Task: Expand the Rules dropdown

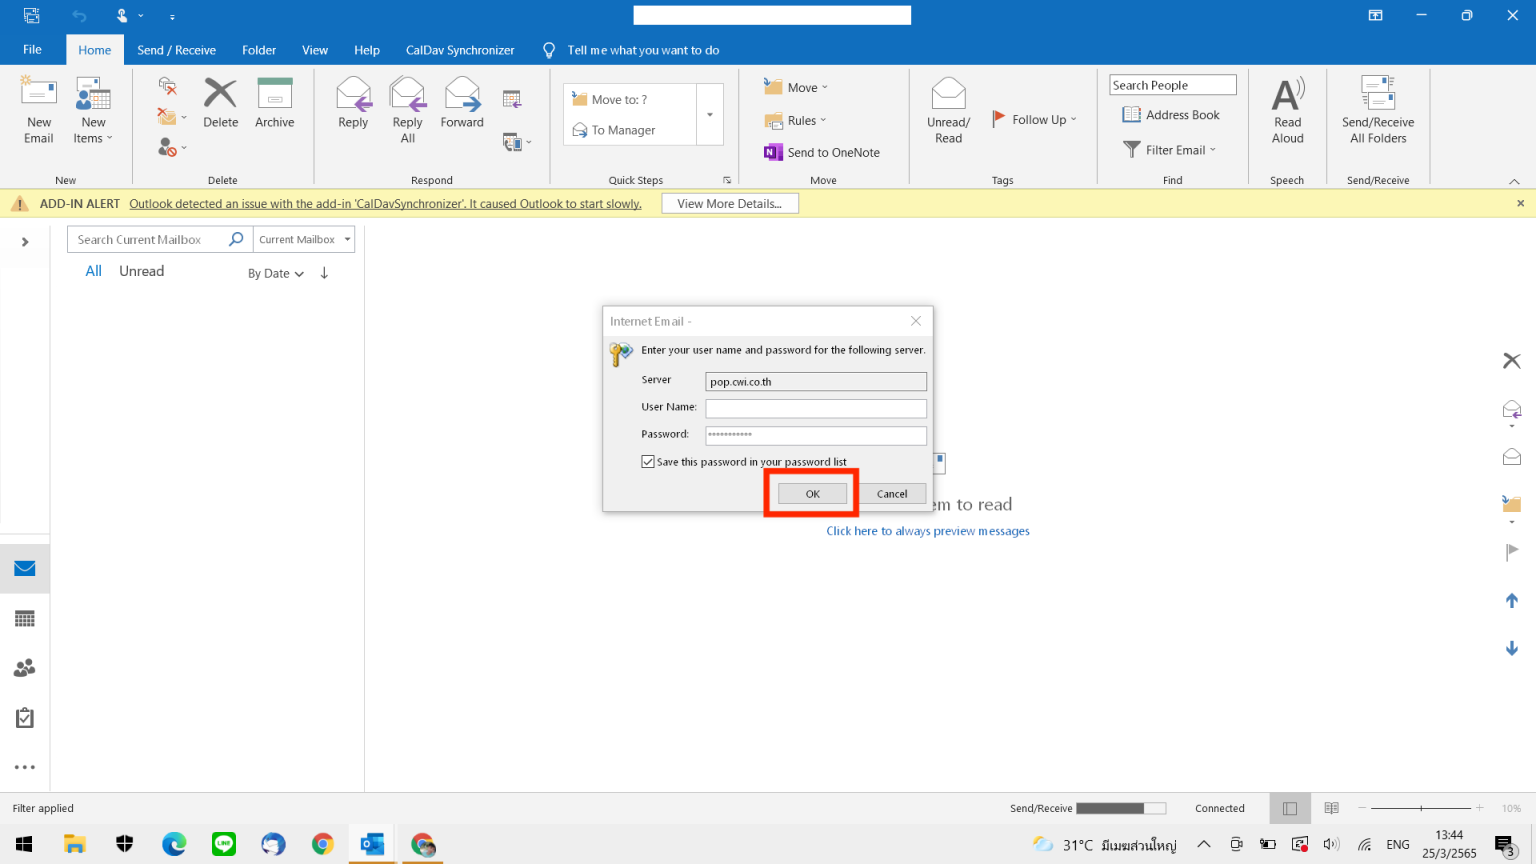Action: [x=796, y=121]
